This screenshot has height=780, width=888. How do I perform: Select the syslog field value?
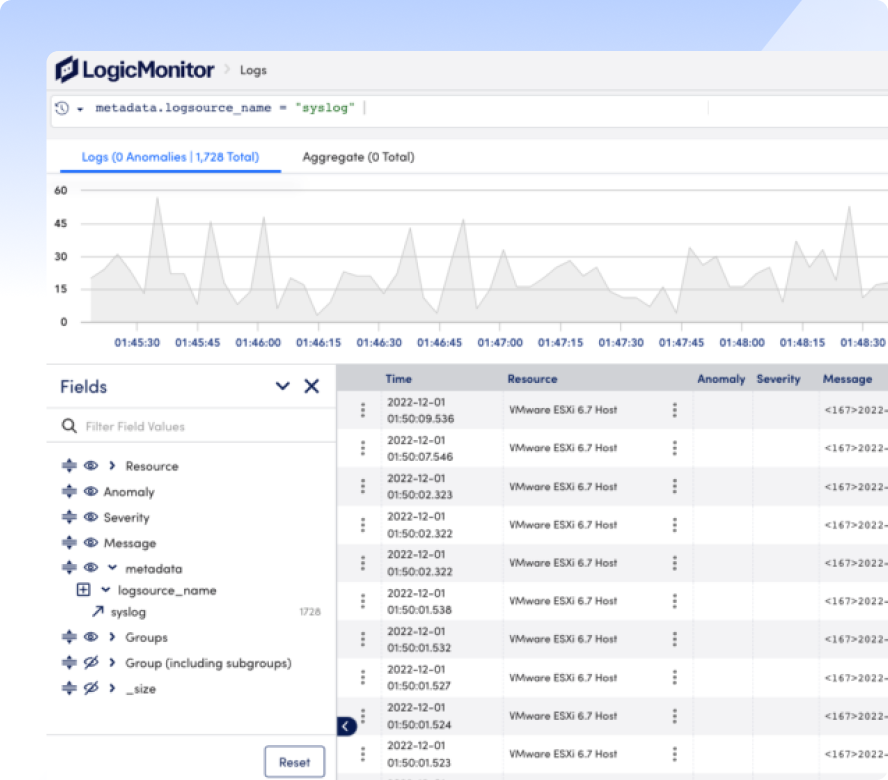[129, 612]
